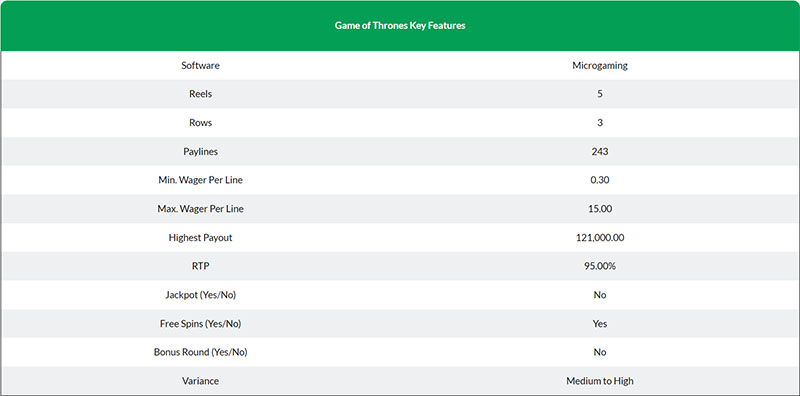Select Min. Wager Per Line label
This screenshot has width=800, height=396.
[x=201, y=181]
